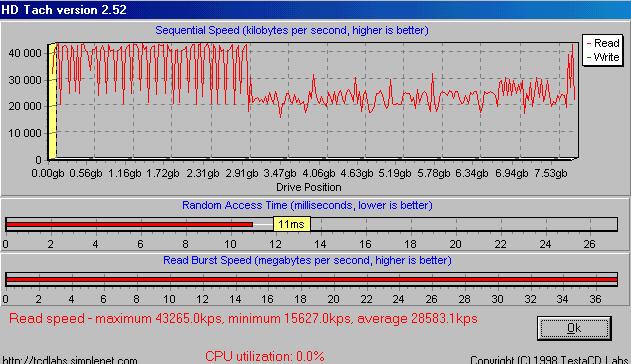
Task: Click the 2.91gb drive position label
Action: tap(241, 173)
